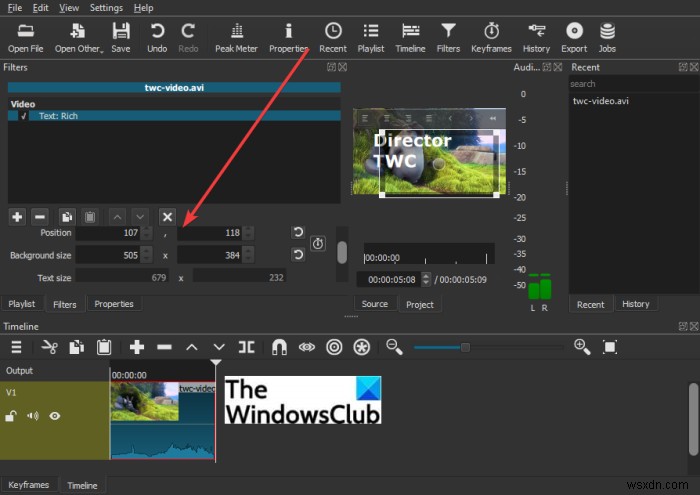Uncheck the Text: Rich filter checkbox
Image resolution: width=700 pixels, height=495 pixels.
(x=24, y=116)
